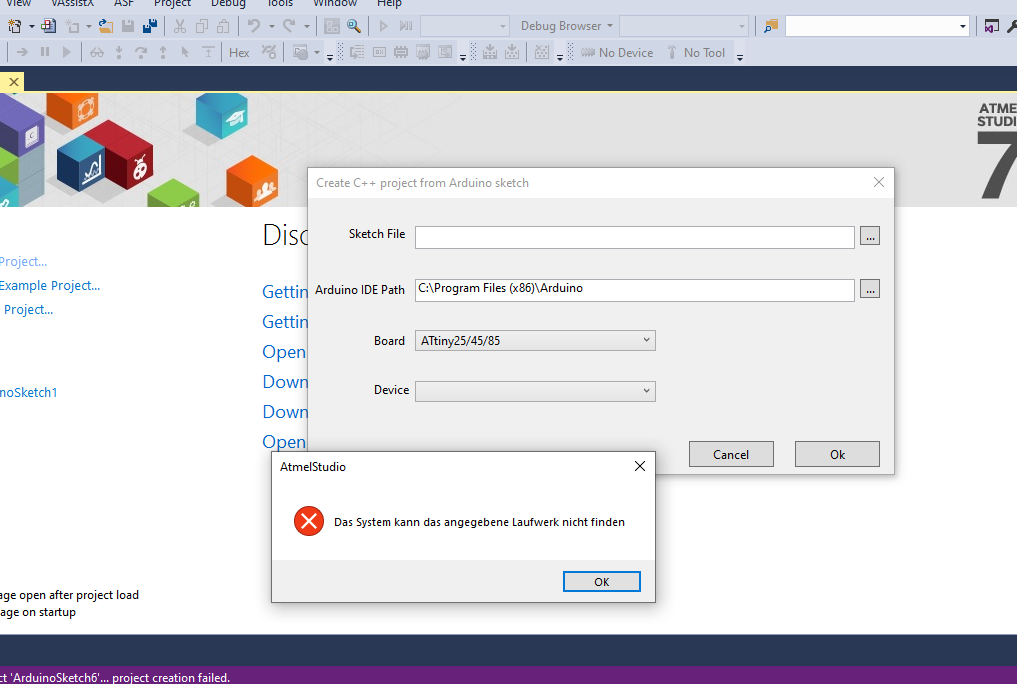Click the Hex display toggle
This screenshot has height=684, width=1017.
click(x=239, y=53)
